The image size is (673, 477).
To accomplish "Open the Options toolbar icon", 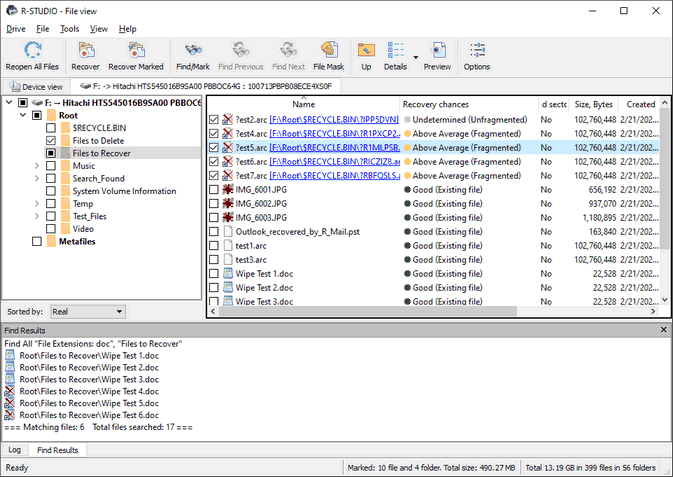I will pos(477,51).
